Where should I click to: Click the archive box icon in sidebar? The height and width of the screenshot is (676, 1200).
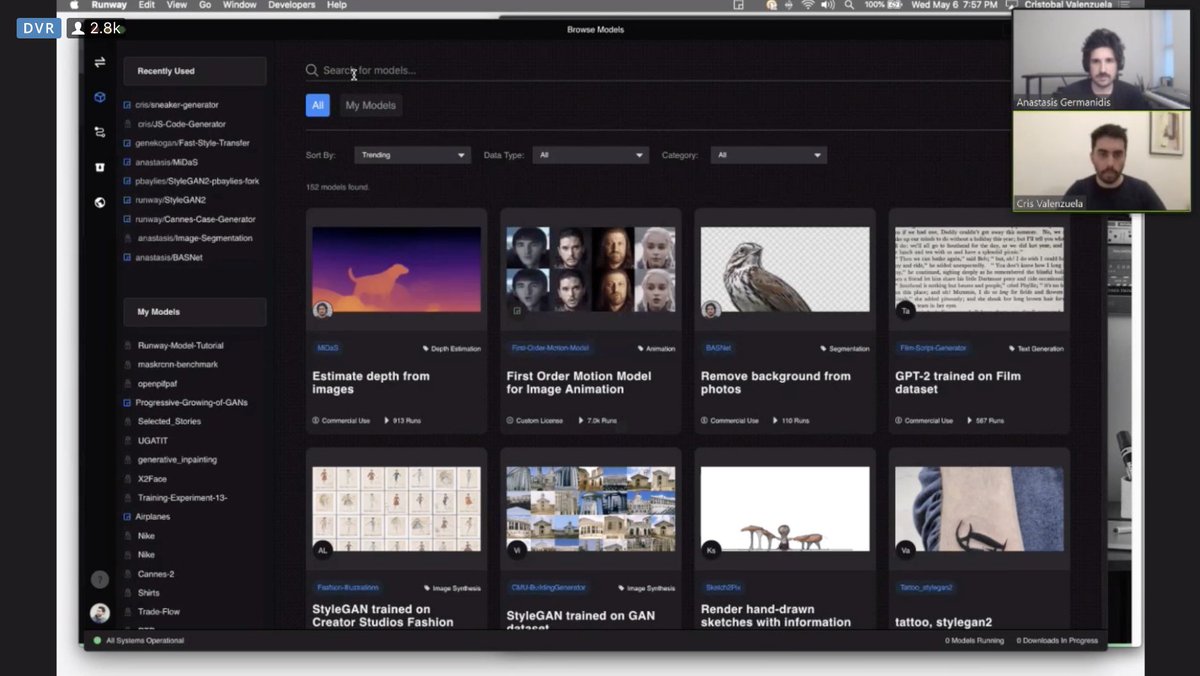tap(100, 167)
